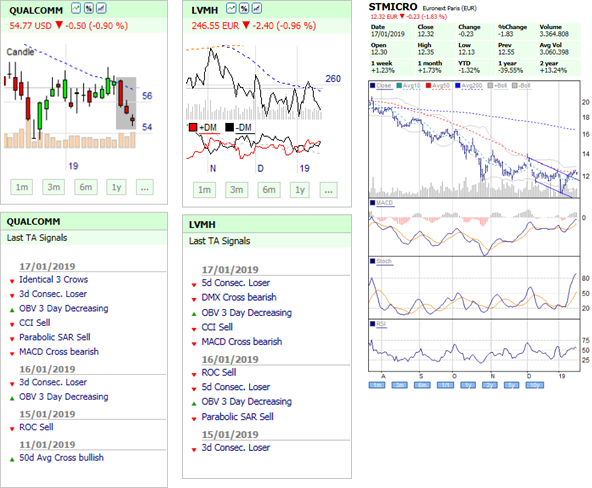Toggle the MACD indicator legend

point(382,203)
